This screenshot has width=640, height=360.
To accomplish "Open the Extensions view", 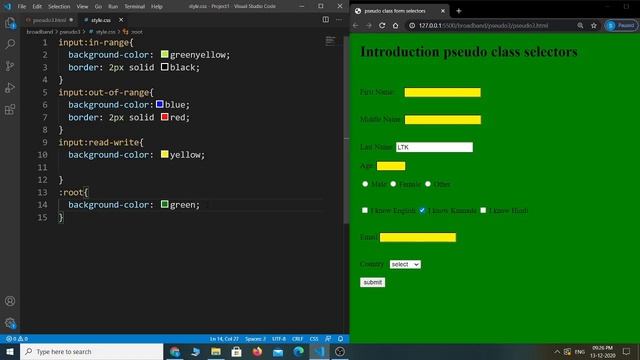I will [x=10, y=109].
